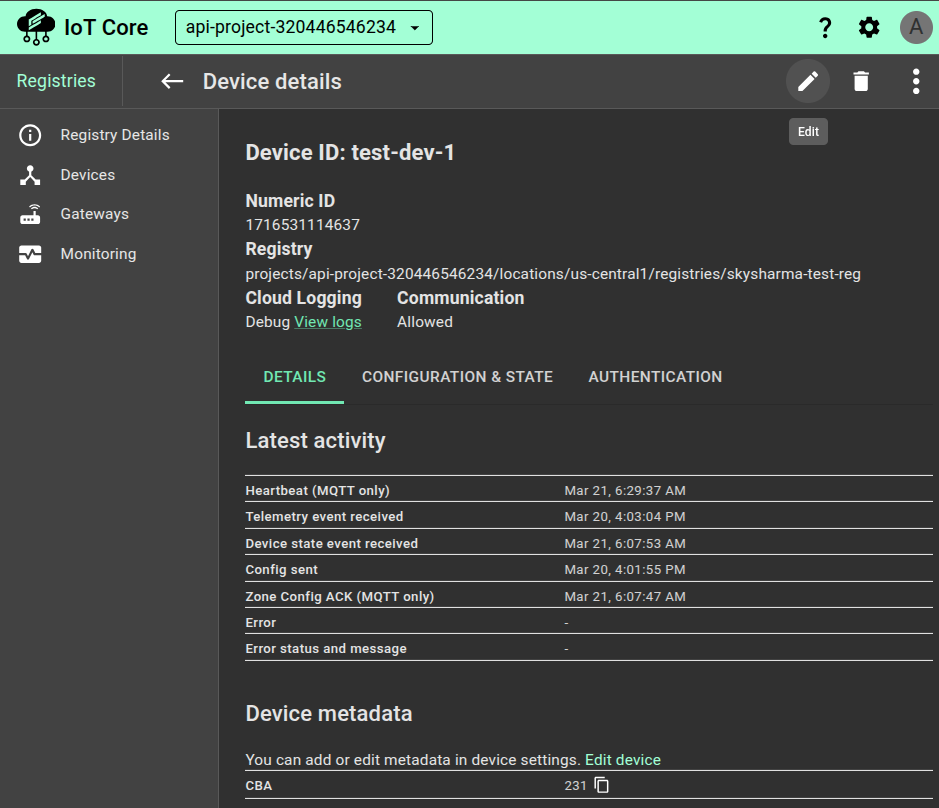Delete device with trash icon
Screen dimensions: 939x808
pos(861,81)
